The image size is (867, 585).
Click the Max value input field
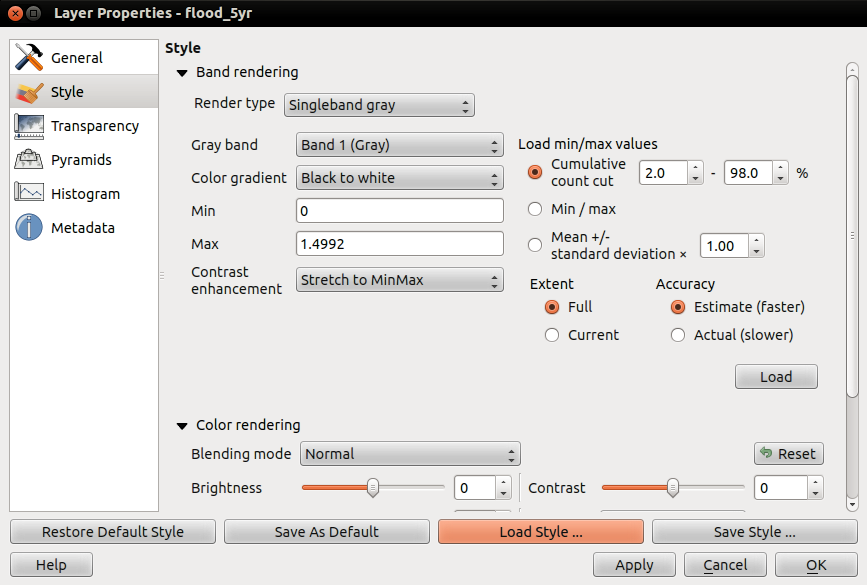tap(400, 244)
